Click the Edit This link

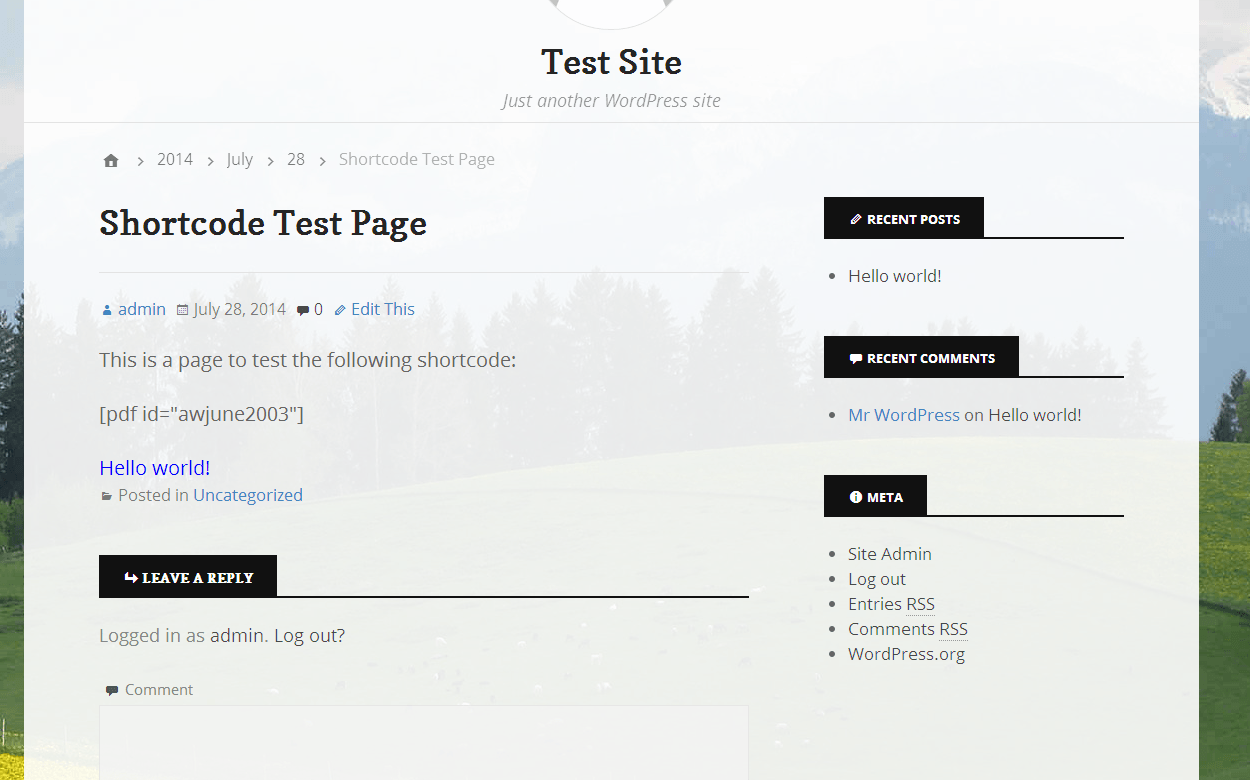[382, 309]
